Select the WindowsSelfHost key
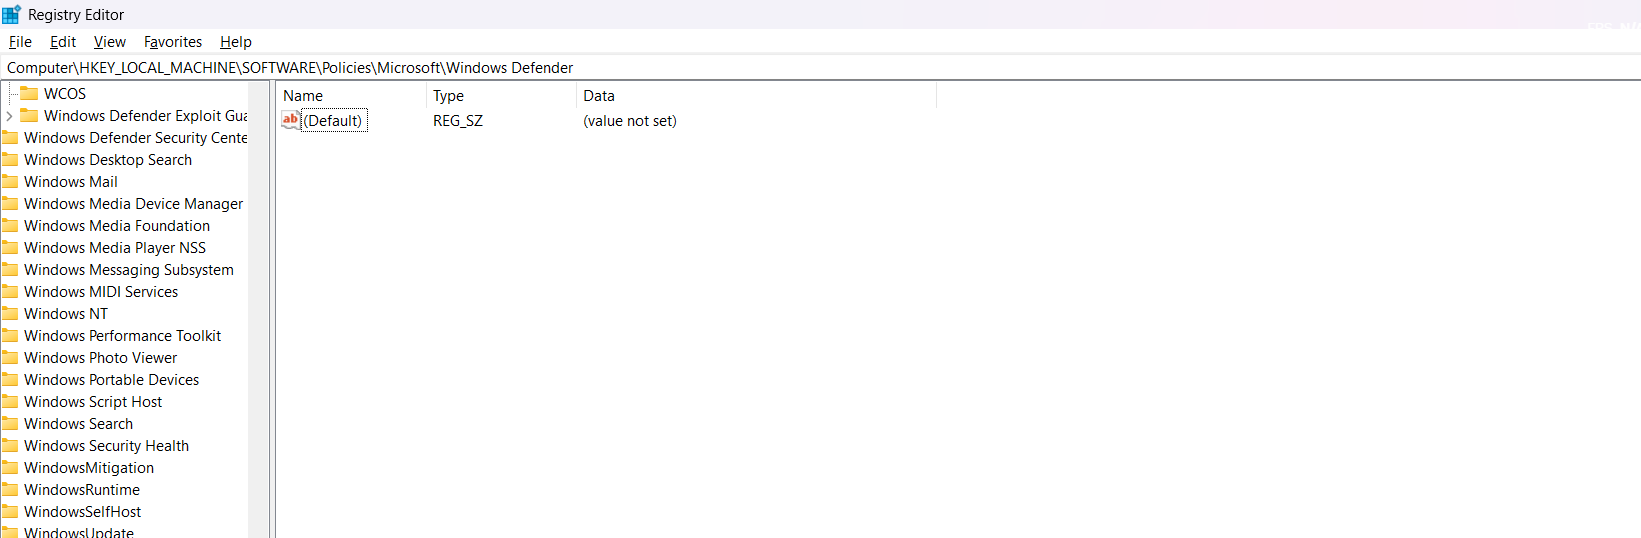1641x538 pixels. click(x=83, y=512)
